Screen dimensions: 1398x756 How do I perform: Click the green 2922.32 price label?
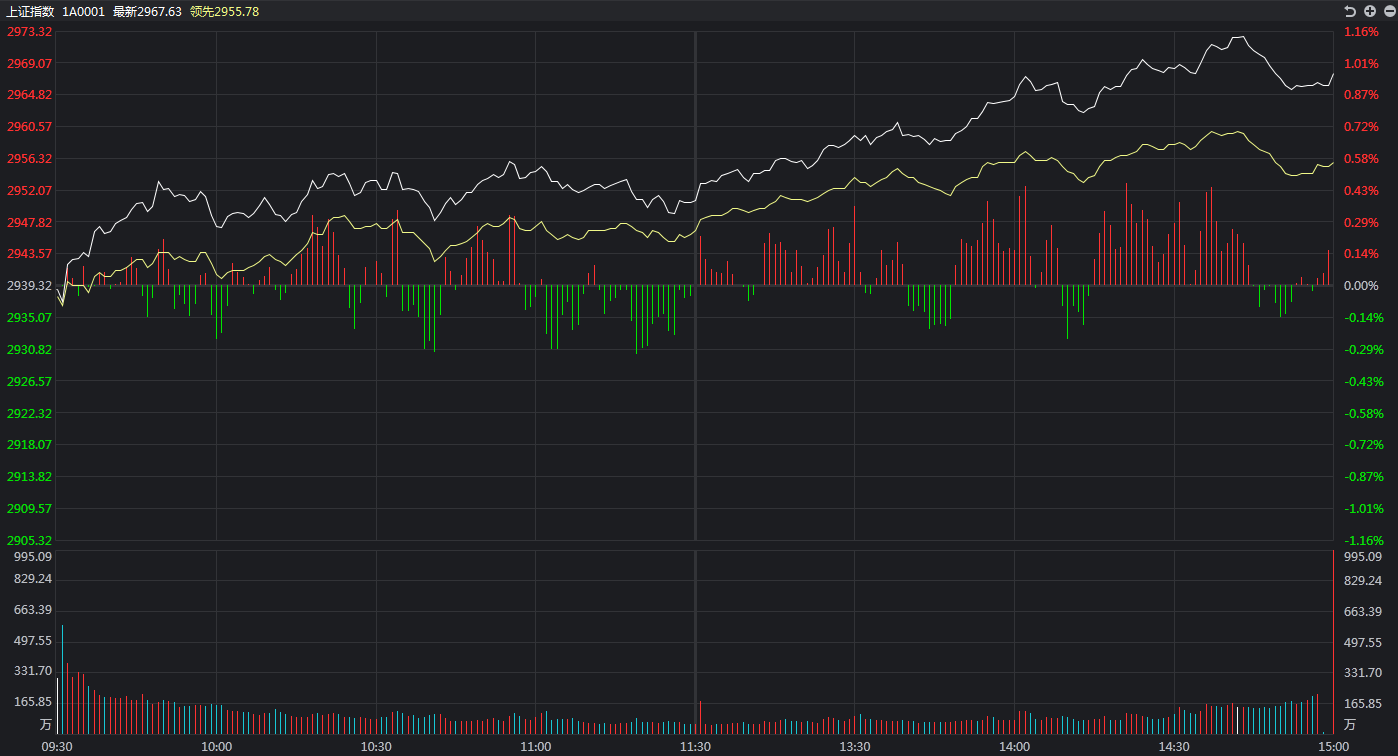pyautogui.click(x=30, y=413)
